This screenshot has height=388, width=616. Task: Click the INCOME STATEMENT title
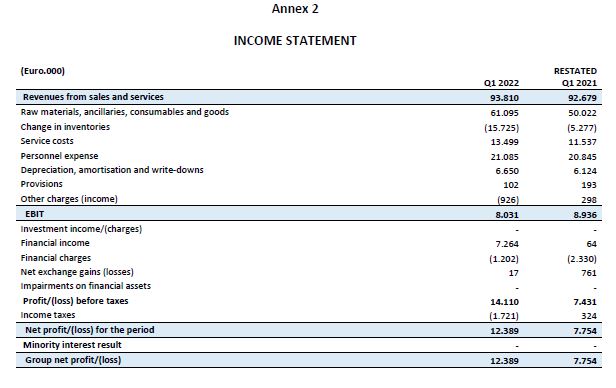[295, 41]
